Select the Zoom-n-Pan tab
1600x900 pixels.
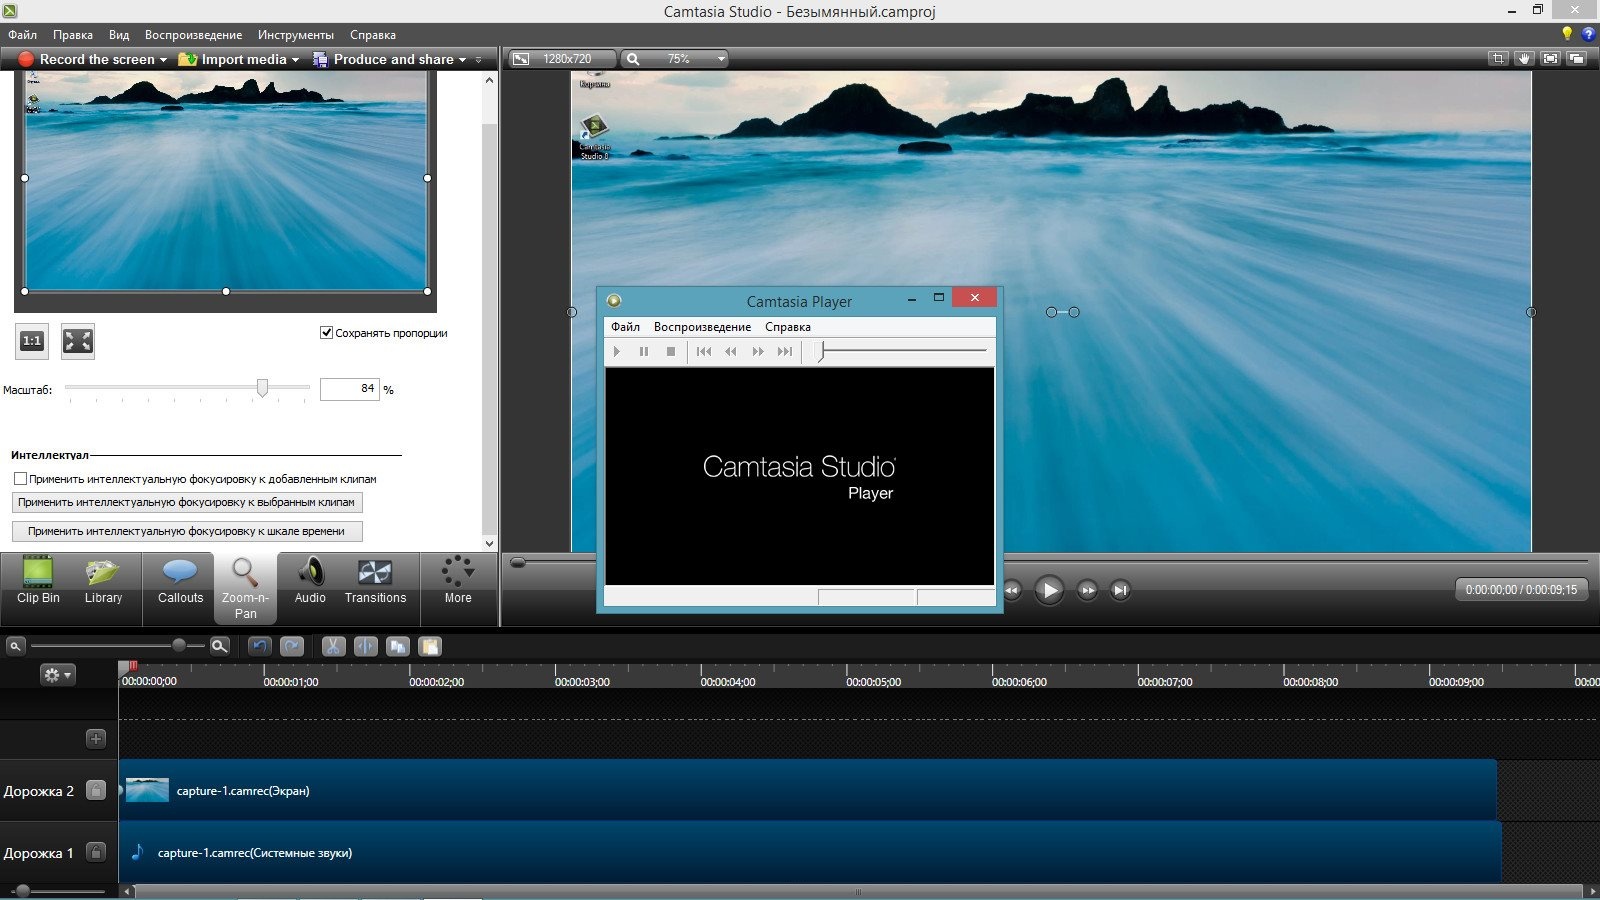tap(245, 589)
